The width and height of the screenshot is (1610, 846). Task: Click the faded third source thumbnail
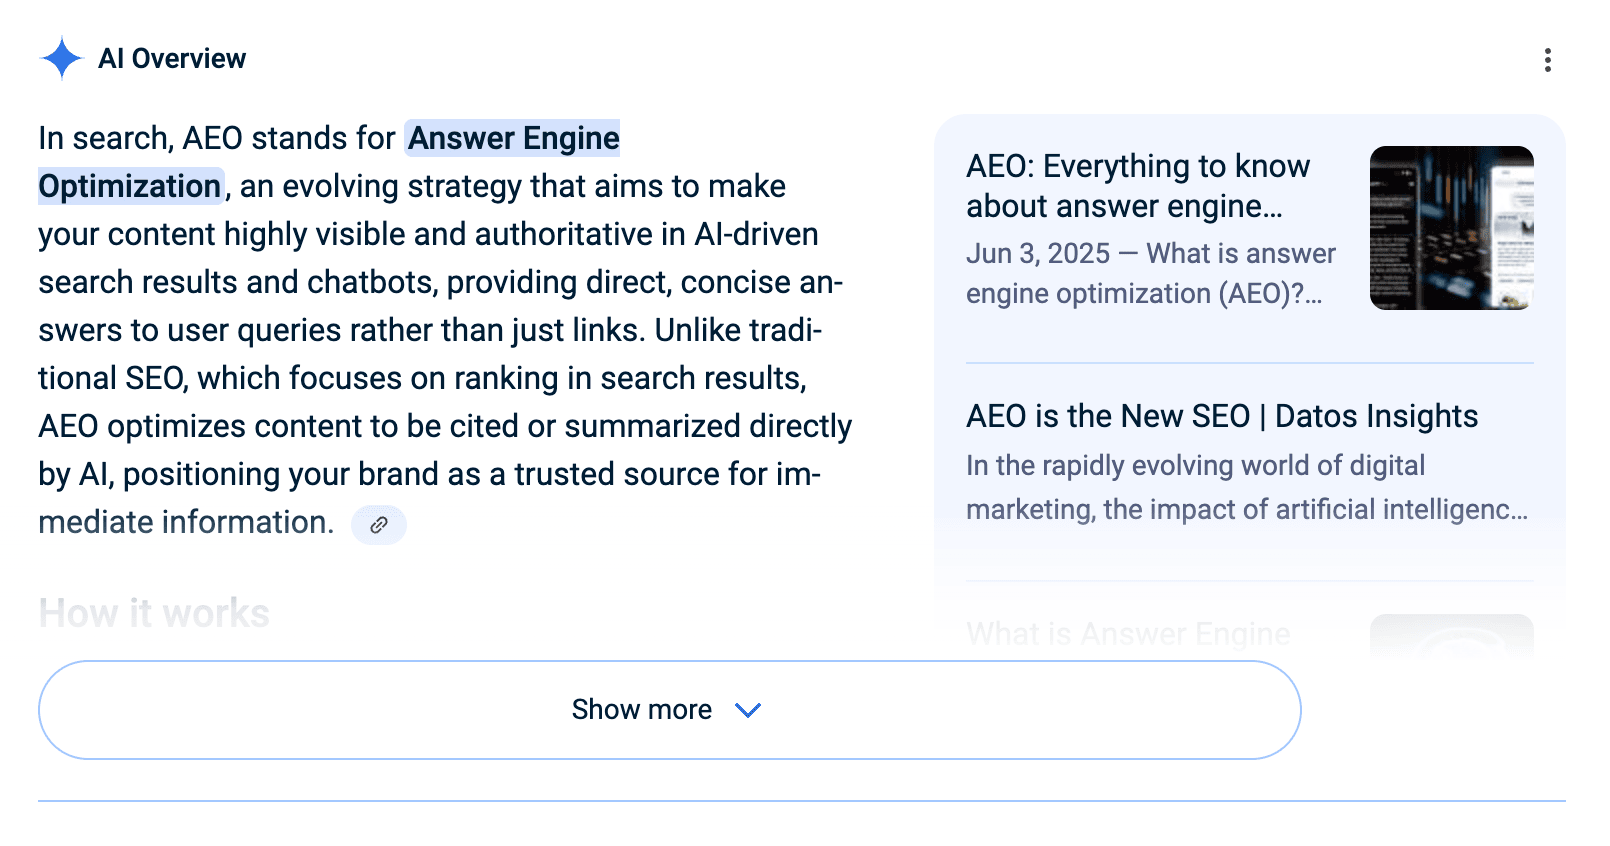point(1451,636)
